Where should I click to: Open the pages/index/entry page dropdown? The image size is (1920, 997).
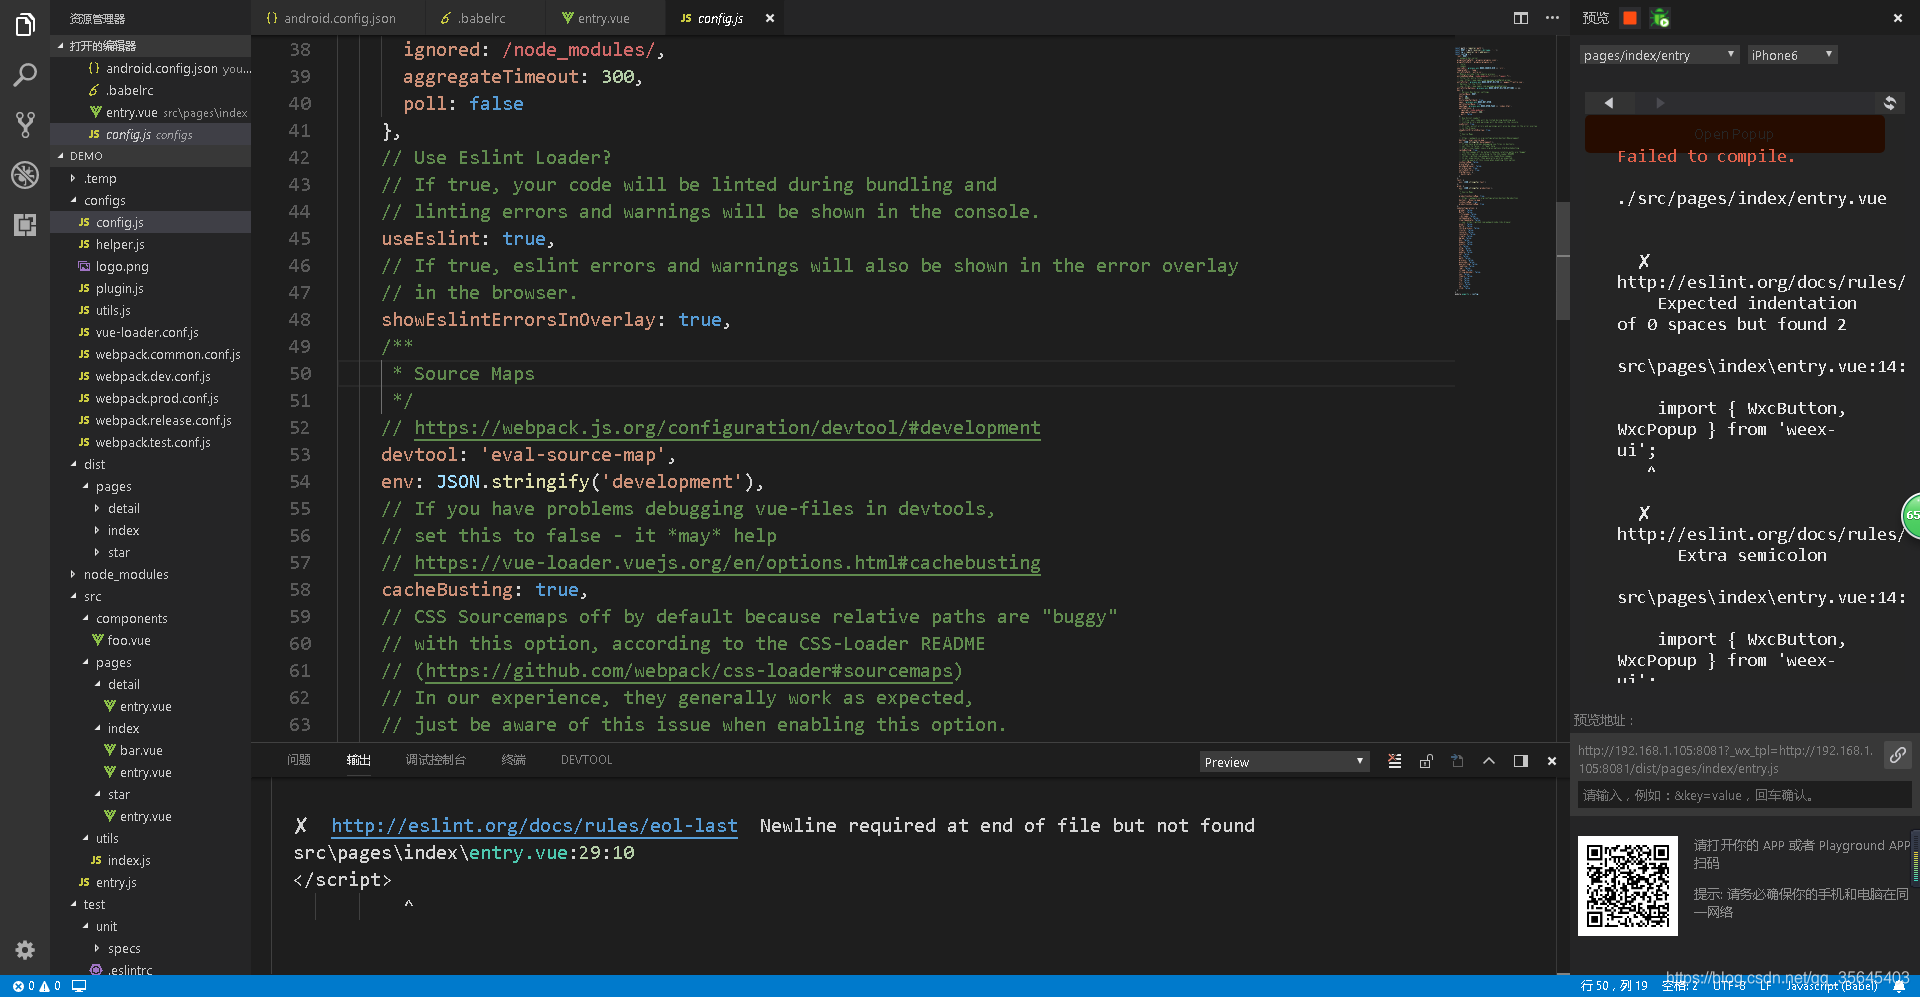[x=1659, y=55]
